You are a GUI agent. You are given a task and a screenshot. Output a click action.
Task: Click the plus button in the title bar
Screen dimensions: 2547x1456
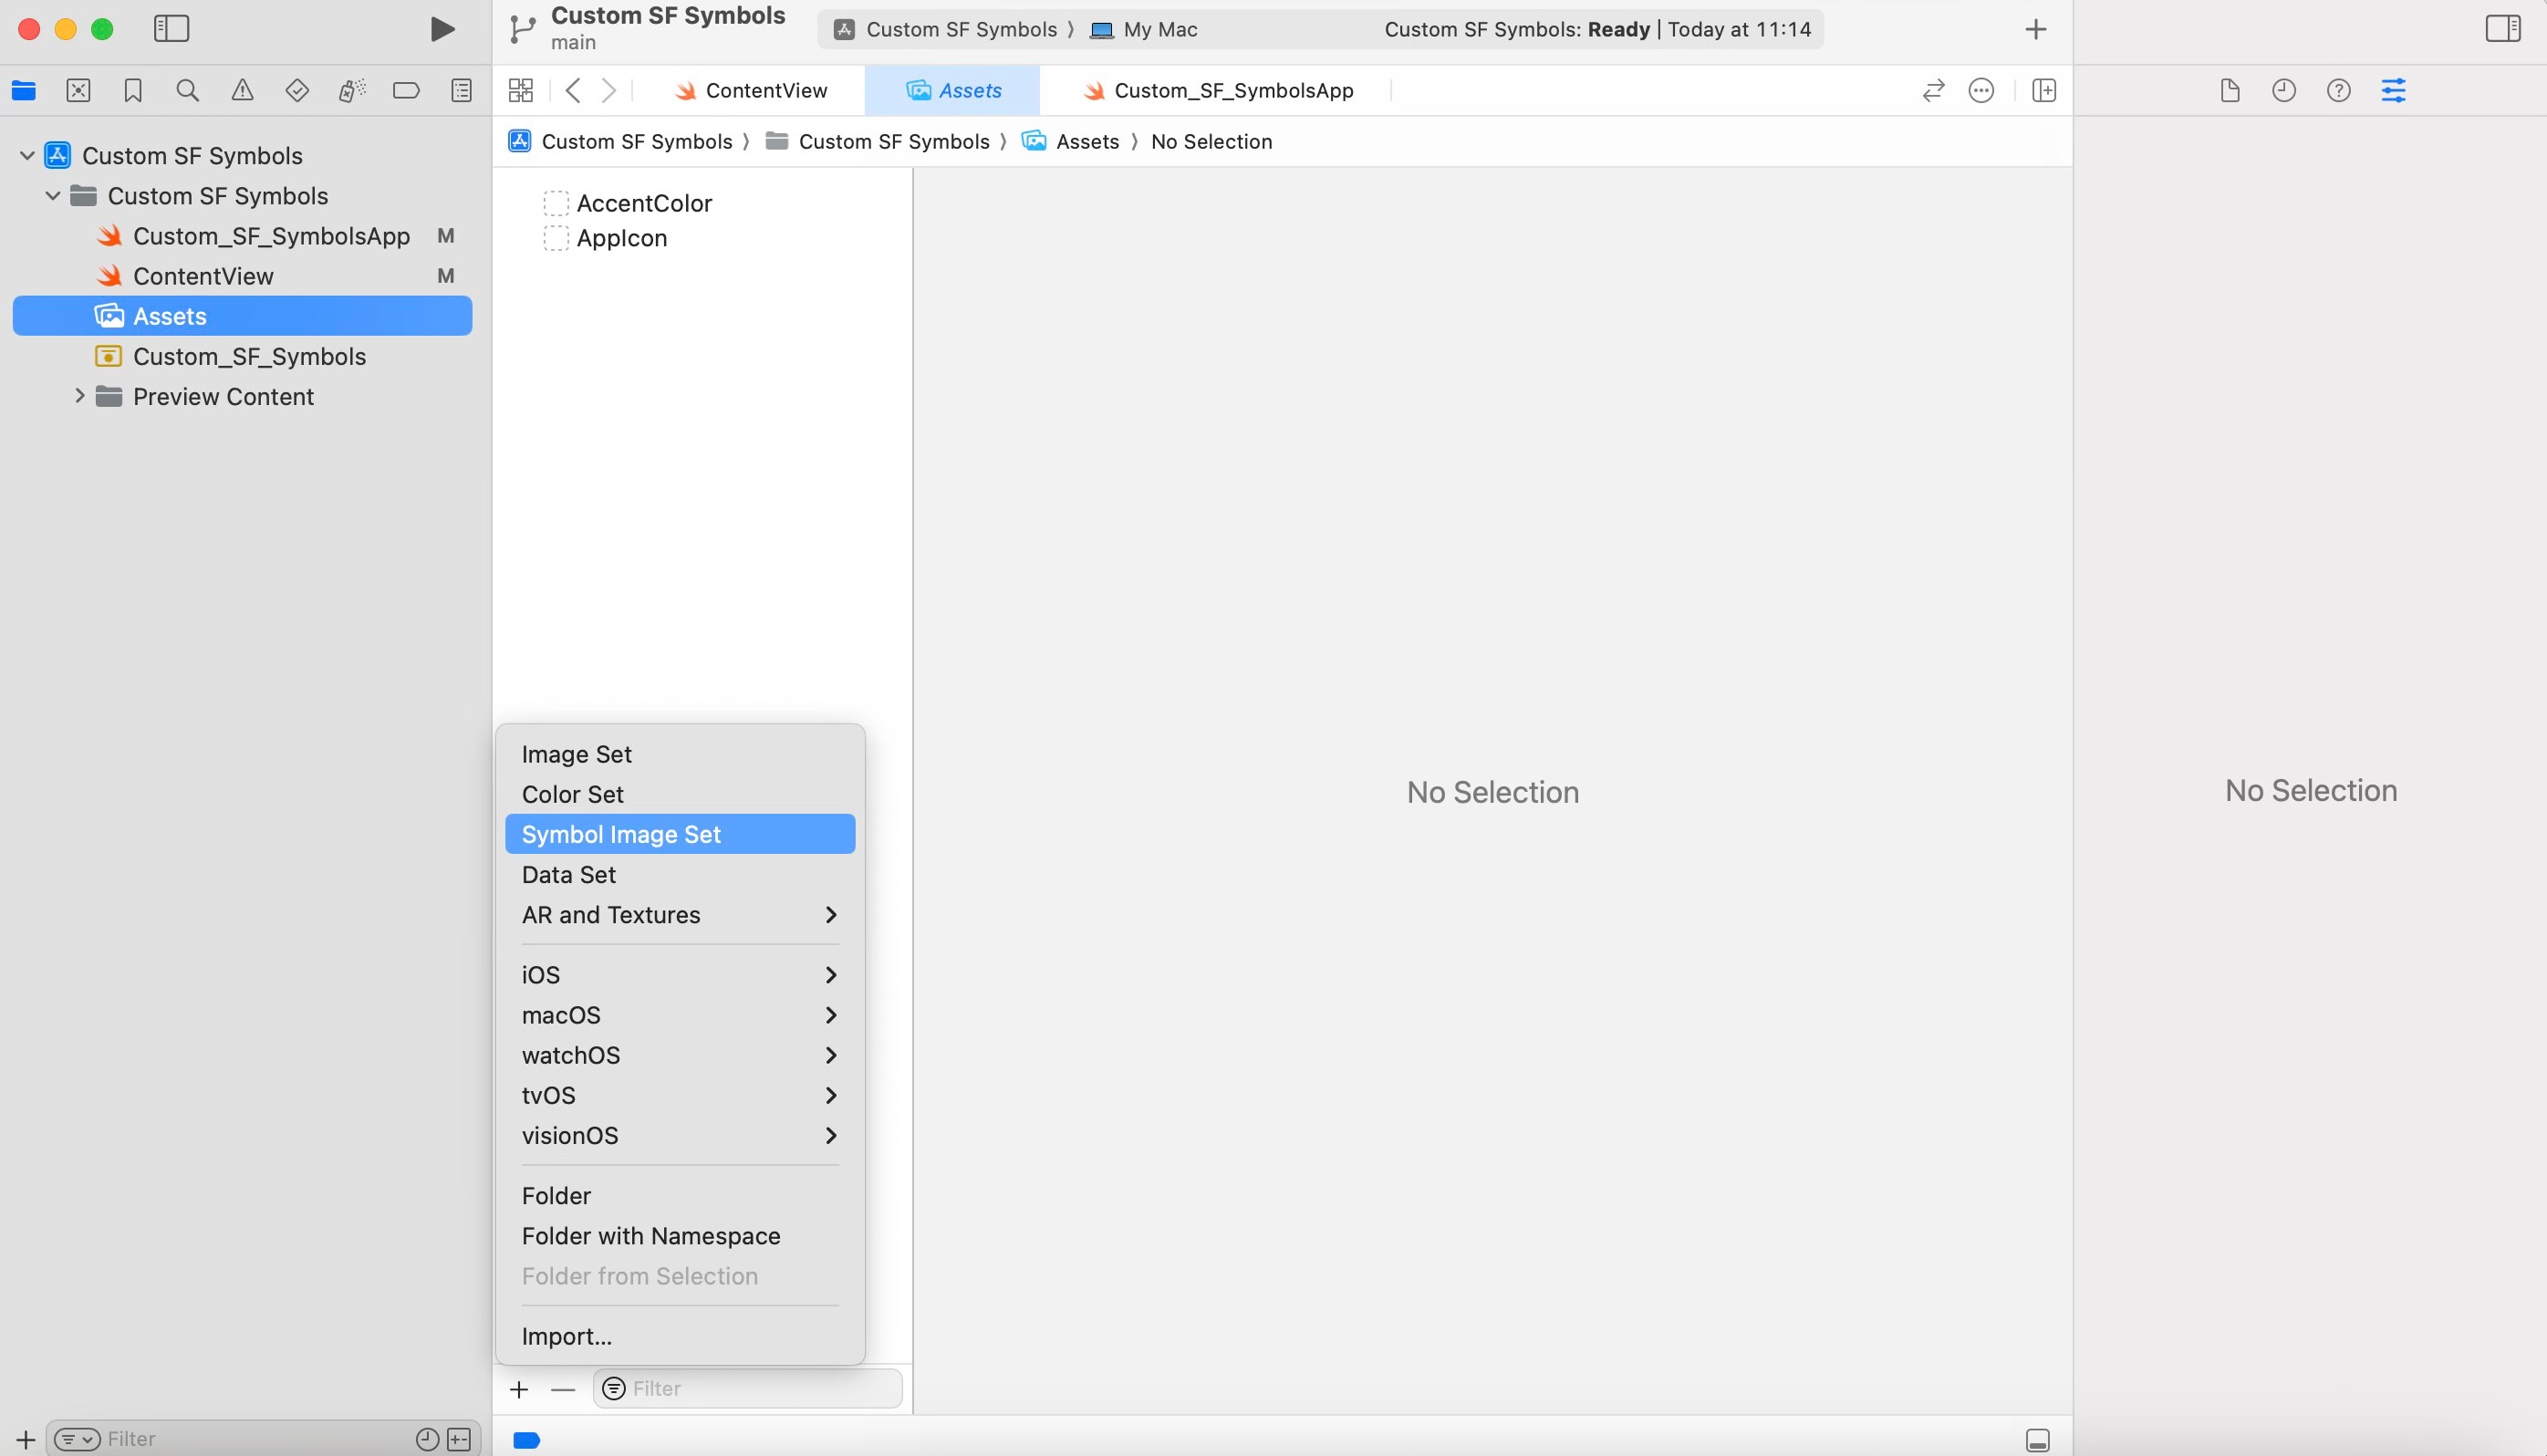point(2036,29)
